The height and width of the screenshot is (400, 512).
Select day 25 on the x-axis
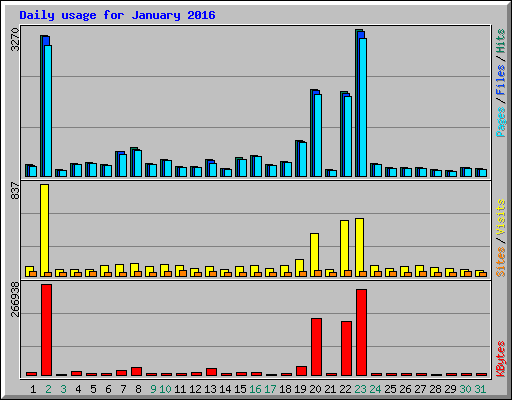(390, 389)
